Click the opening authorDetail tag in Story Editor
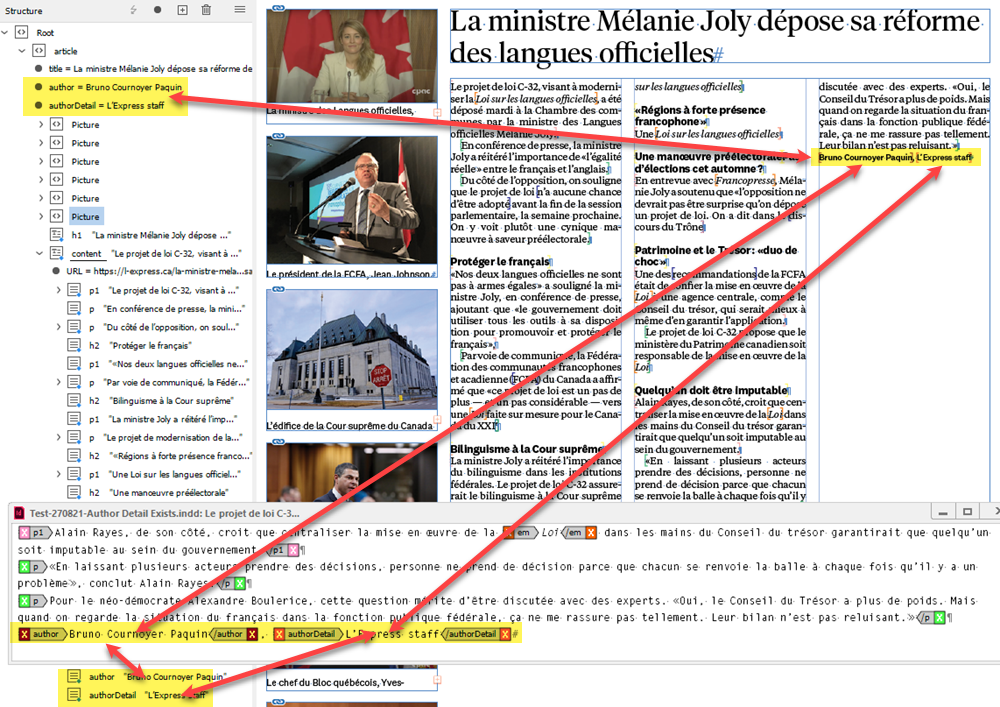Image resolution: width=1000 pixels, height=707 pixels. [x=308, y=634]
